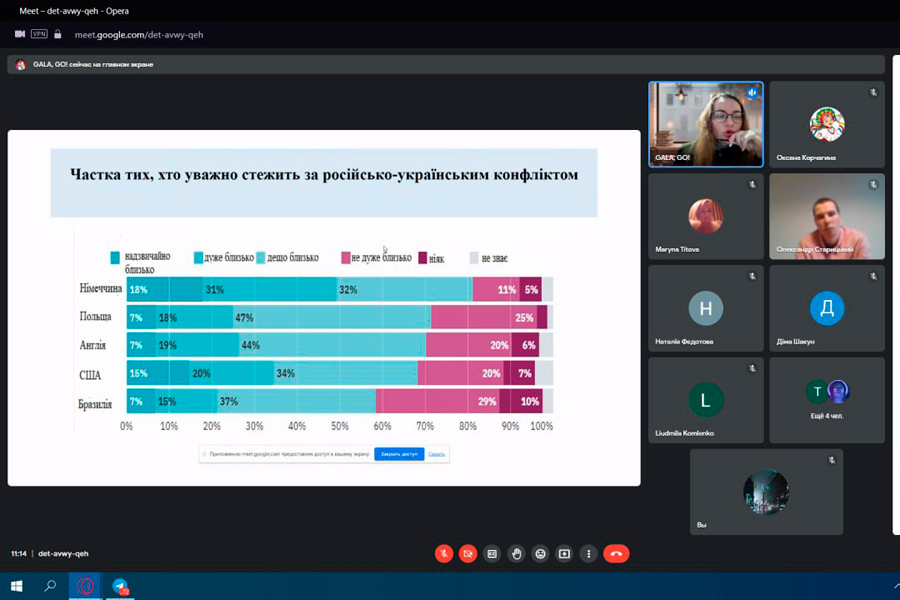
Task: Select Наталія Федотова participant tile
Action: coord(706,308)
